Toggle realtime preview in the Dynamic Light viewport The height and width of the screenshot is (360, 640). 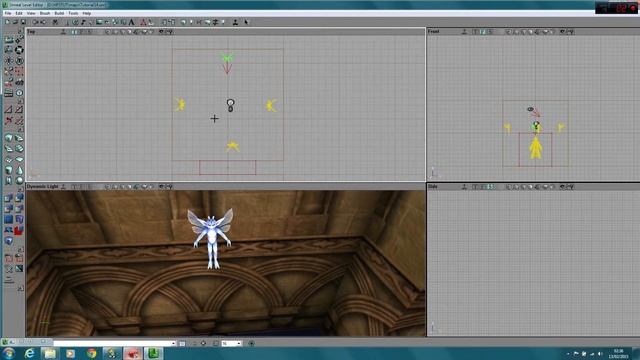pos(63,187)
